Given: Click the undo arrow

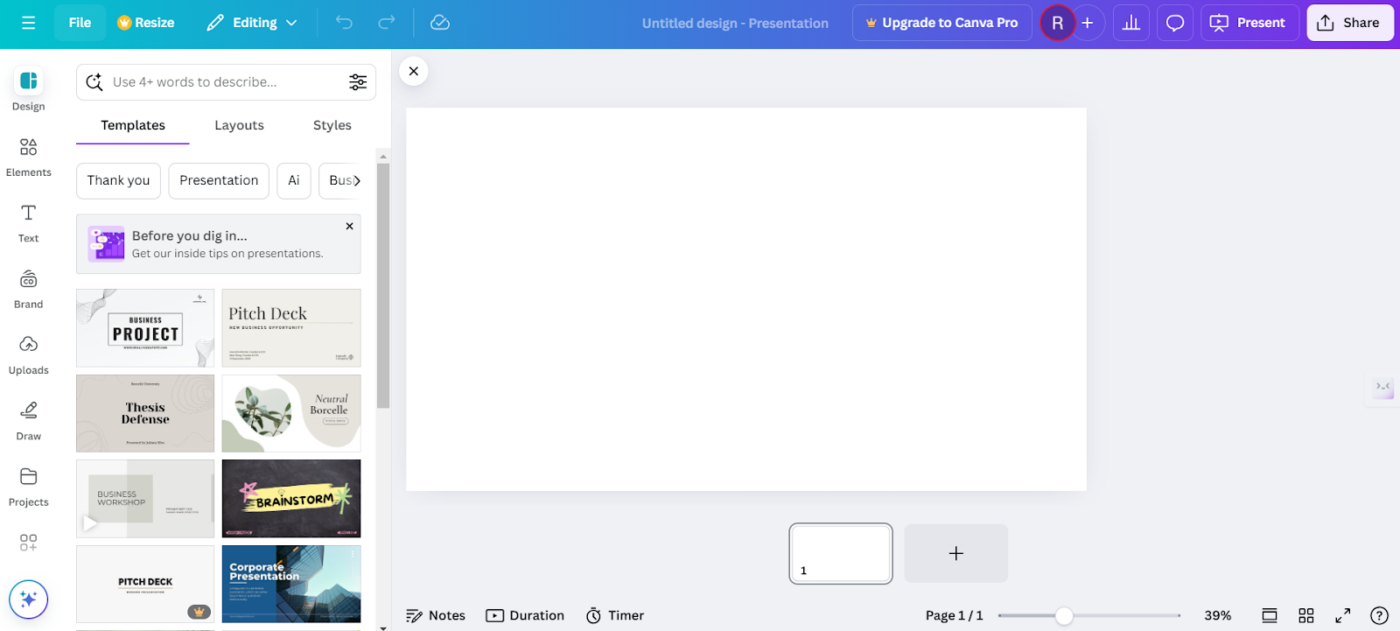Looking at the screenshot, I should point(344,23).
